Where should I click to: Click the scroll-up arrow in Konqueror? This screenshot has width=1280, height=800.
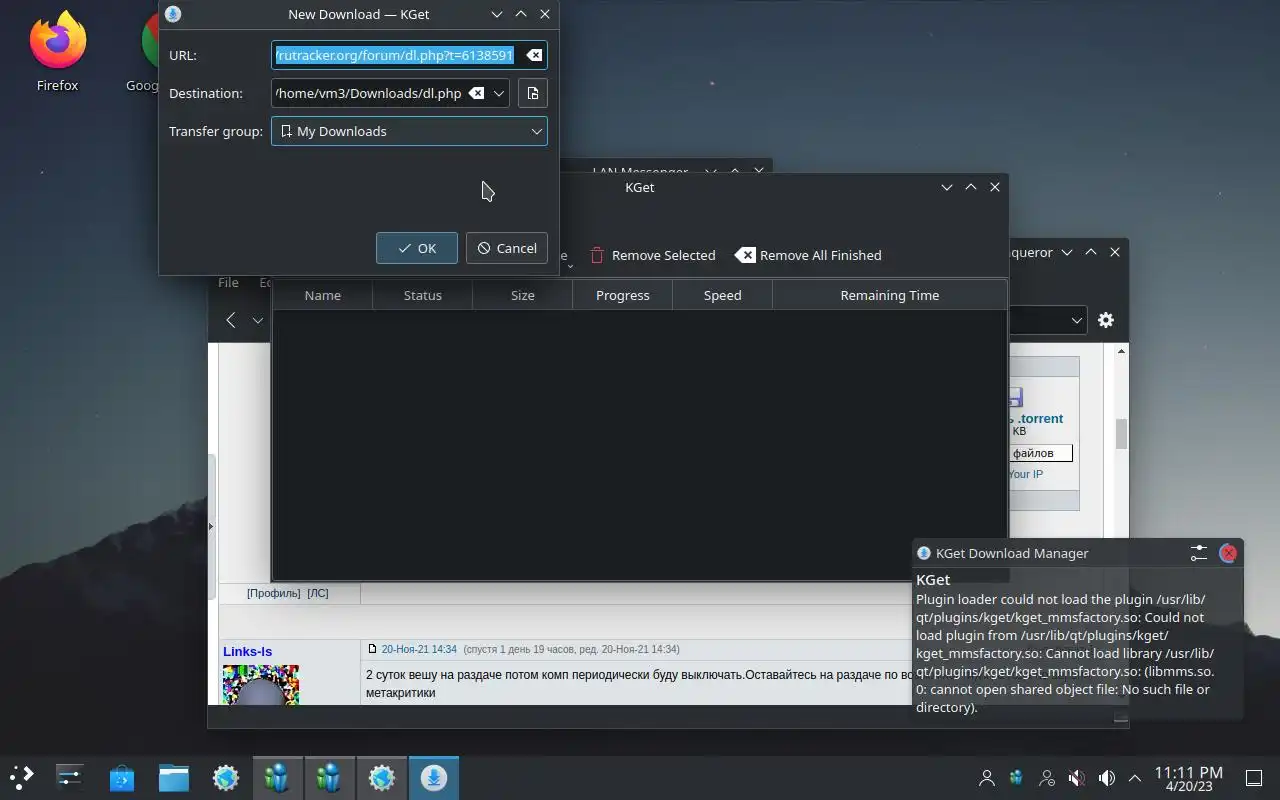(1121, 351)
